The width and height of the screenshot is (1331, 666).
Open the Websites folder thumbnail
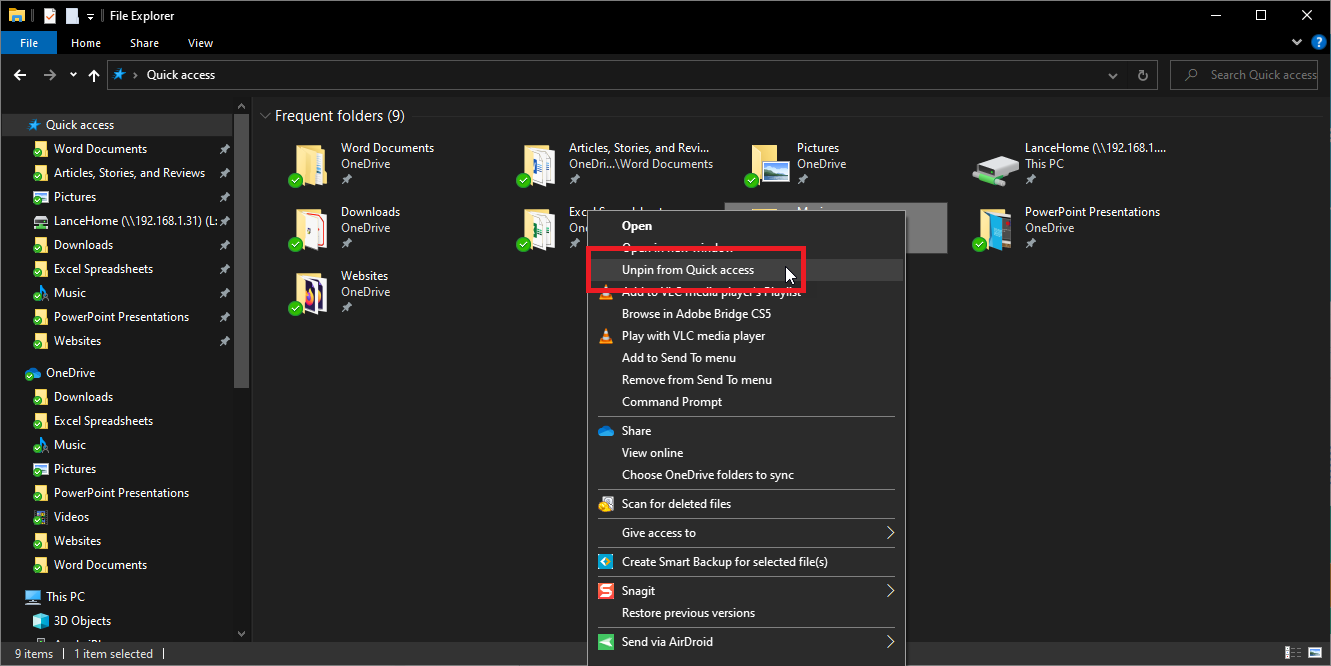coord(311,293)
